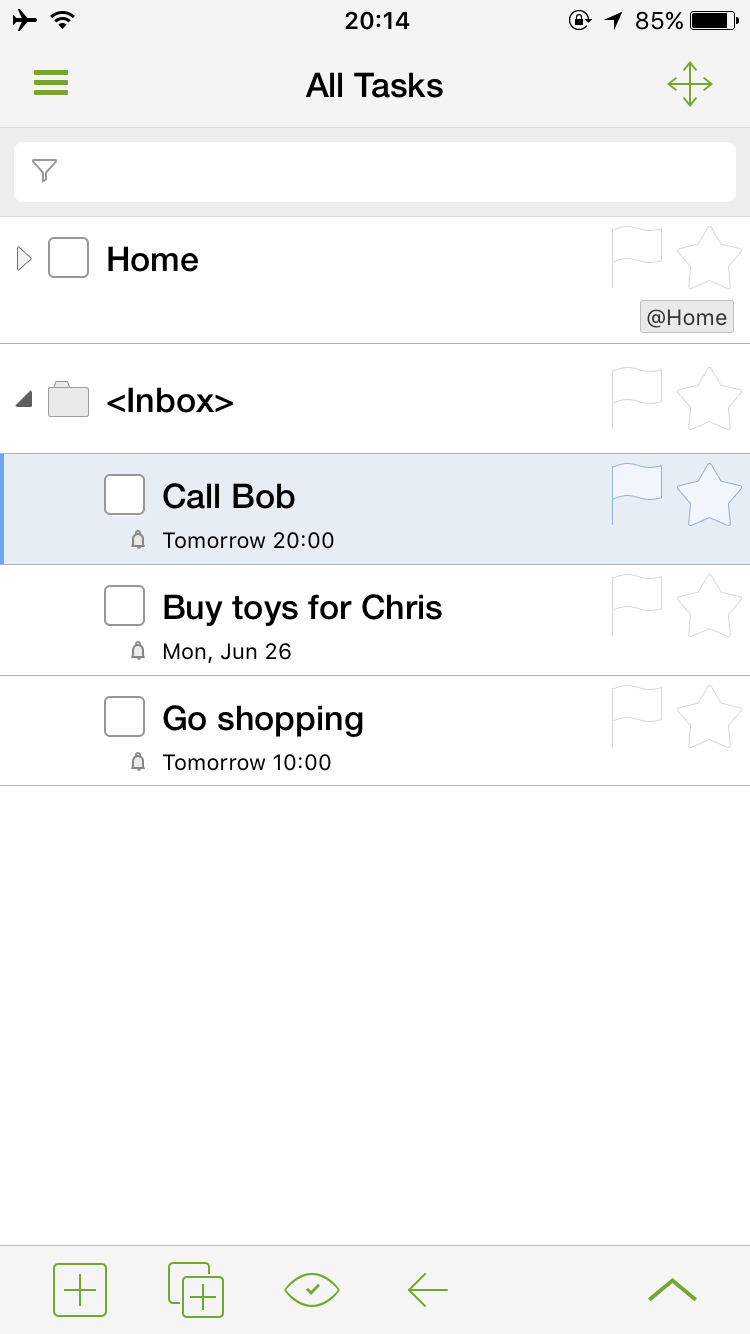Screen dimensions: 750x1334
Task: Open the Tomorrow 20:00 reminder on Call Bob
Action: pos(248,541)
